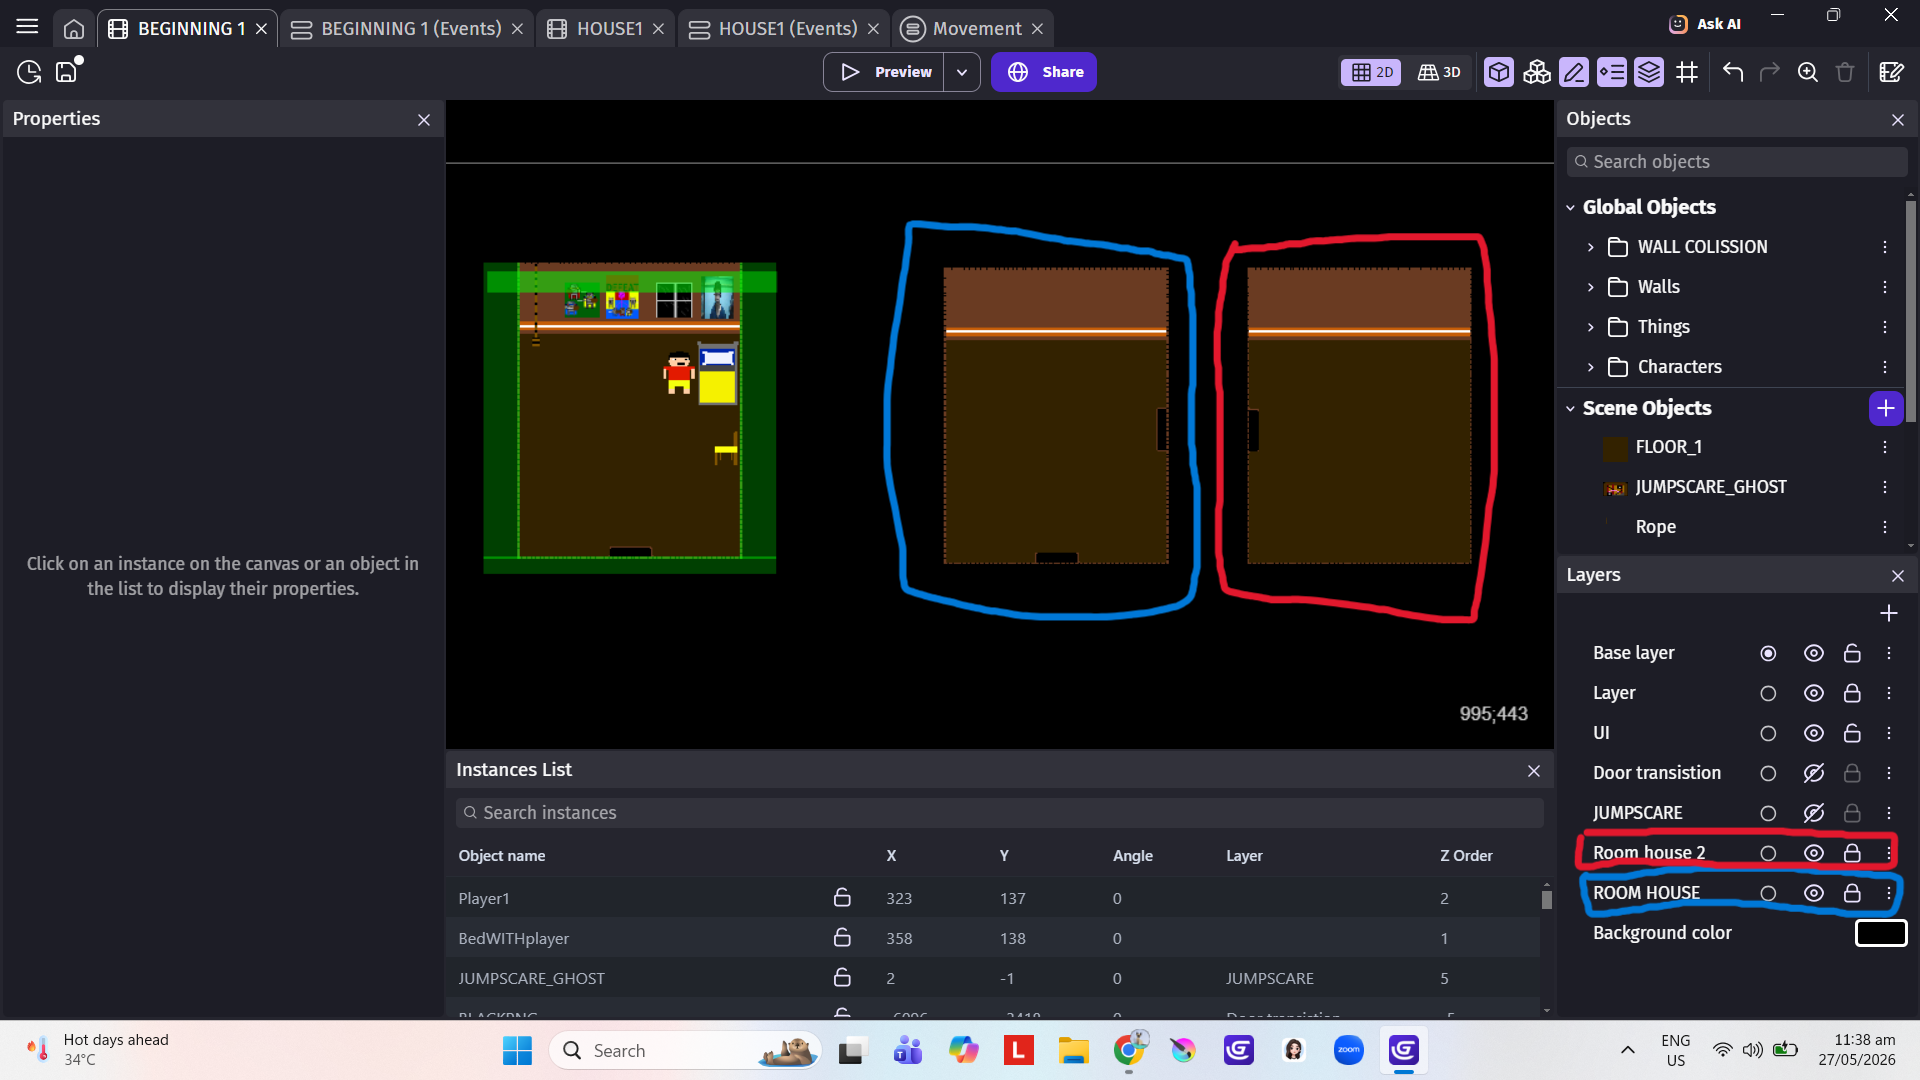
Task: Show the Door transition layer
Action: [x=1813, y=773]
